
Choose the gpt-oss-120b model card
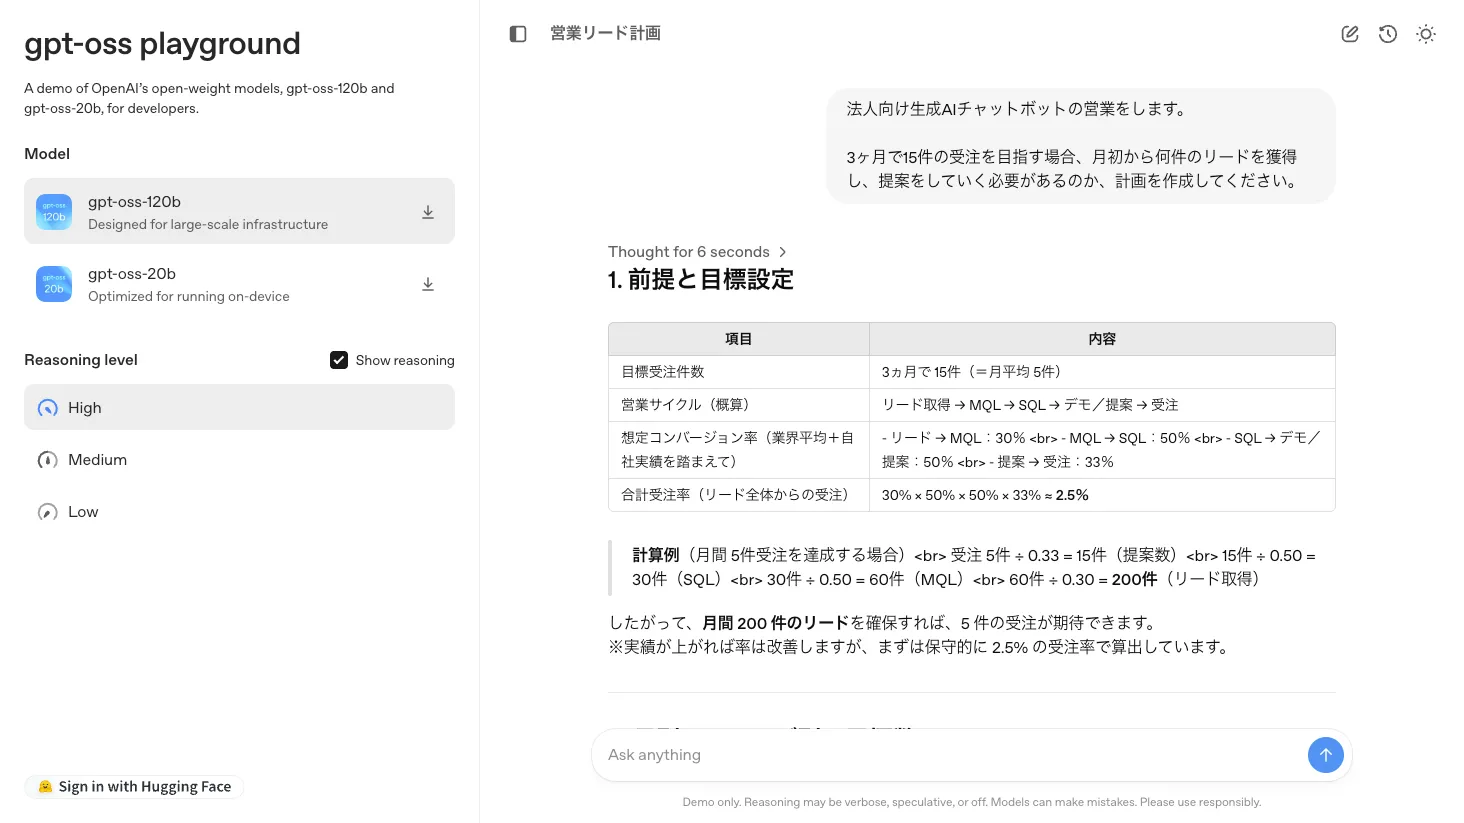pos(239,211)
